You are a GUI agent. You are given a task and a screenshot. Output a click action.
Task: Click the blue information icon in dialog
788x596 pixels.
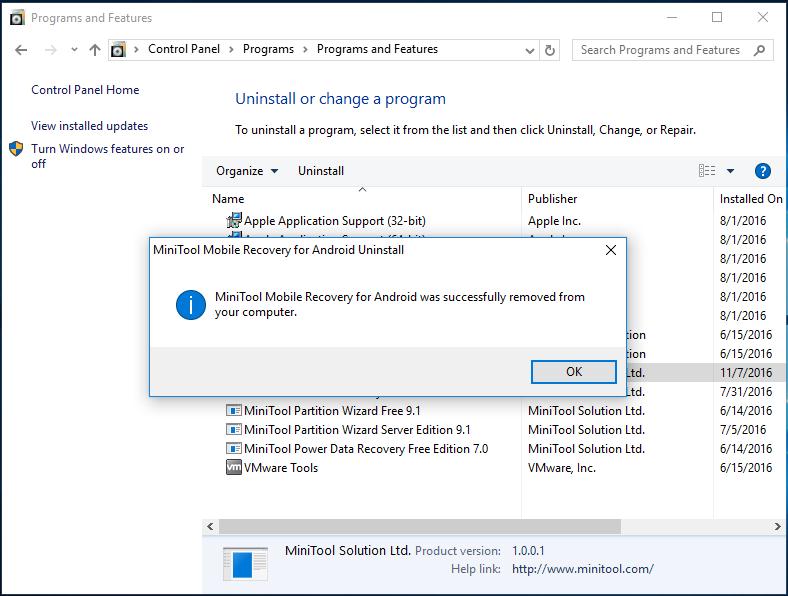click(x=191, y=305)
